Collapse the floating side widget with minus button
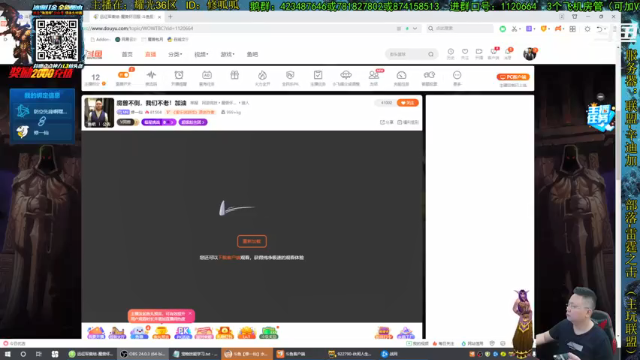The image size is (640, 360). pos(600,97)
